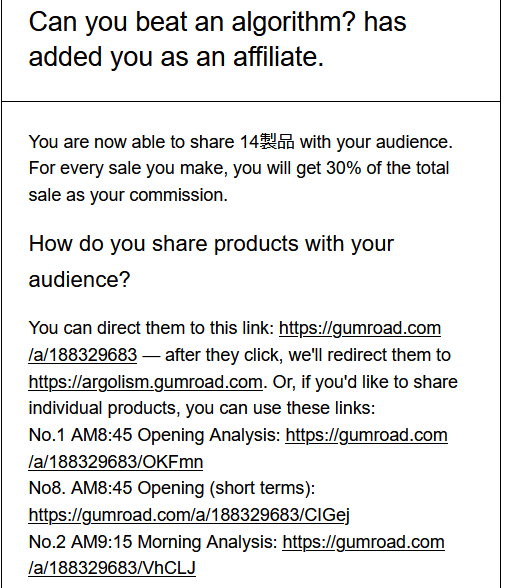
Task: Click the "14製品" product count text
Action: (267, 142)
